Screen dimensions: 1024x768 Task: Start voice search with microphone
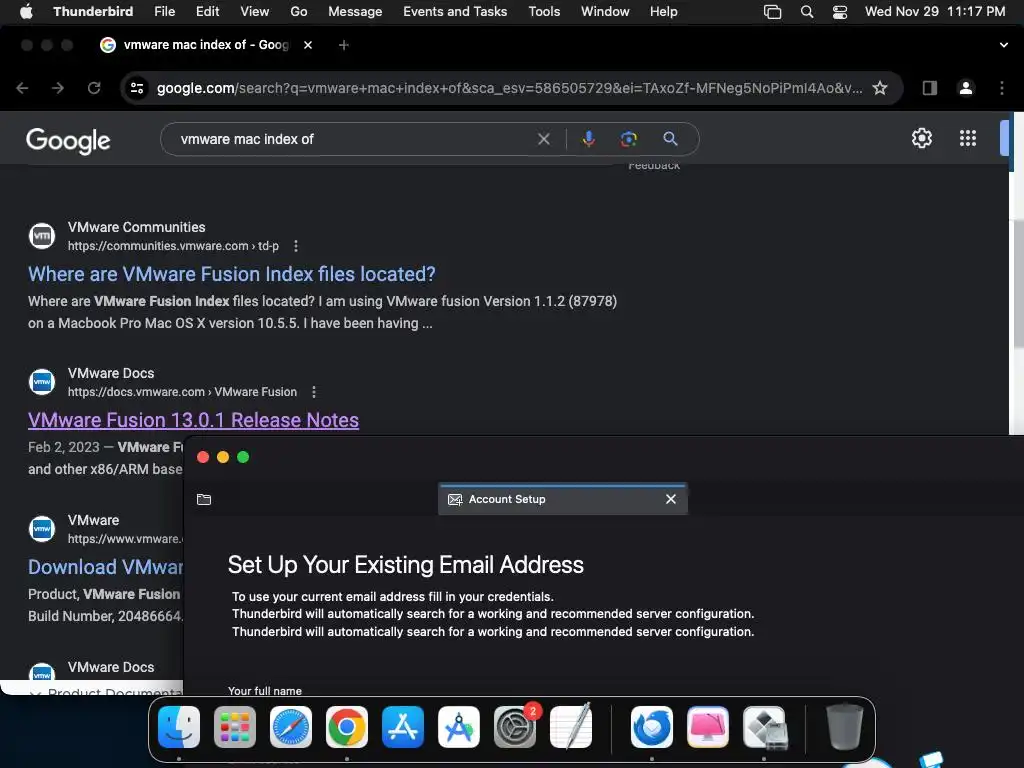tap(588, 139)
